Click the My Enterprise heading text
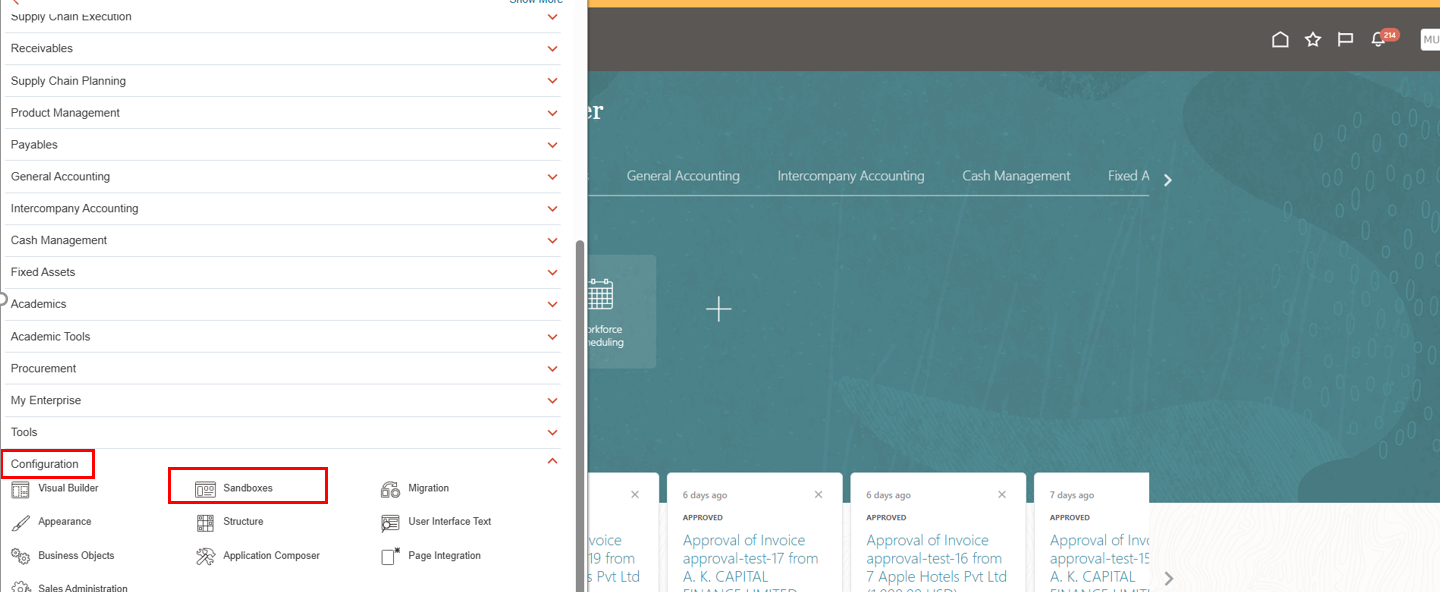 pos(46,400)
